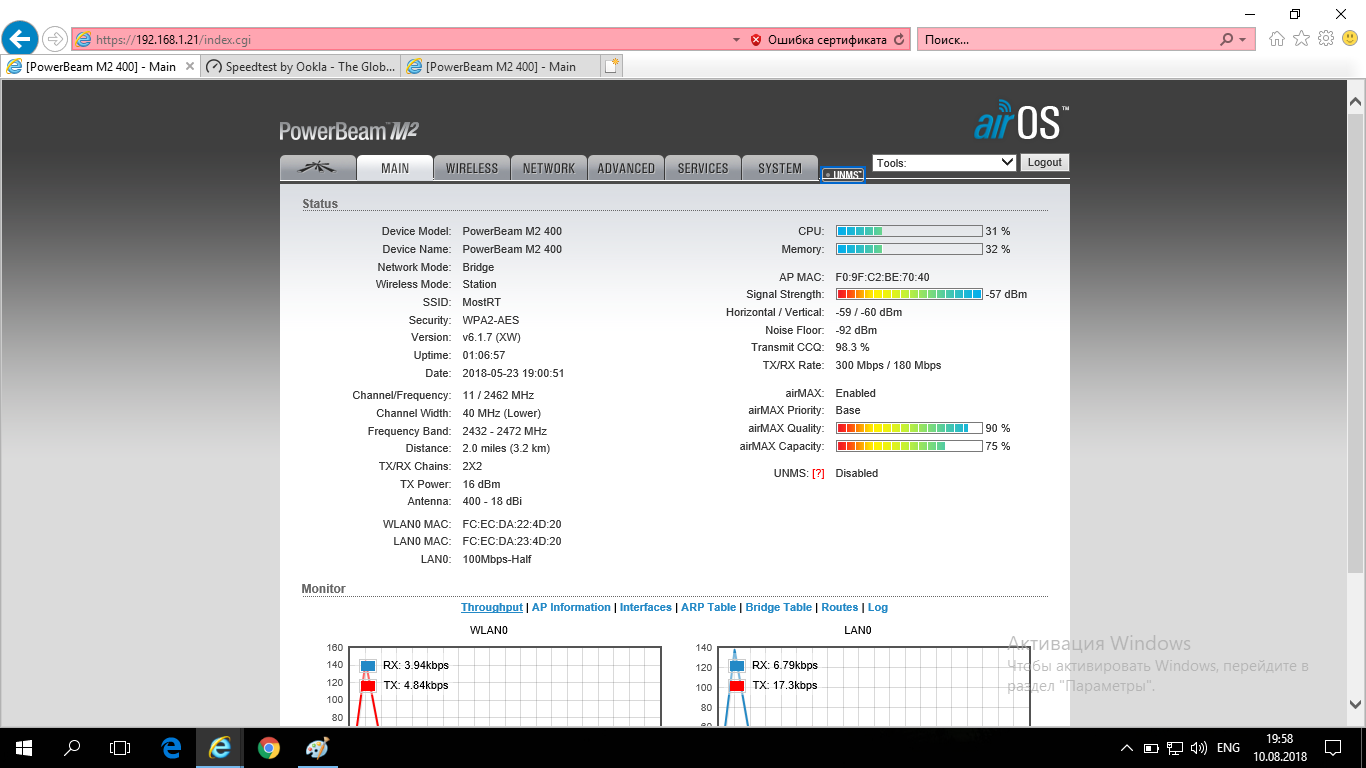
Task: Switch to Speedtest by Ookla tab
Action: (x=300, y=66)
